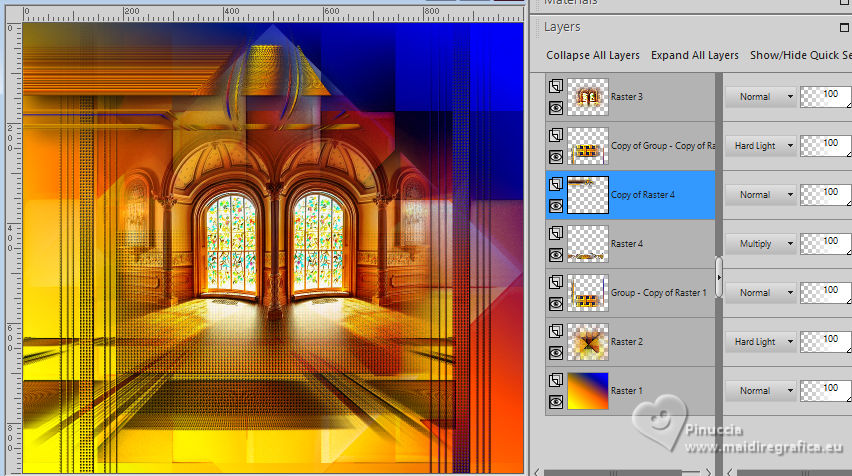Toggle visibility of Raster 2 layer

555,352
